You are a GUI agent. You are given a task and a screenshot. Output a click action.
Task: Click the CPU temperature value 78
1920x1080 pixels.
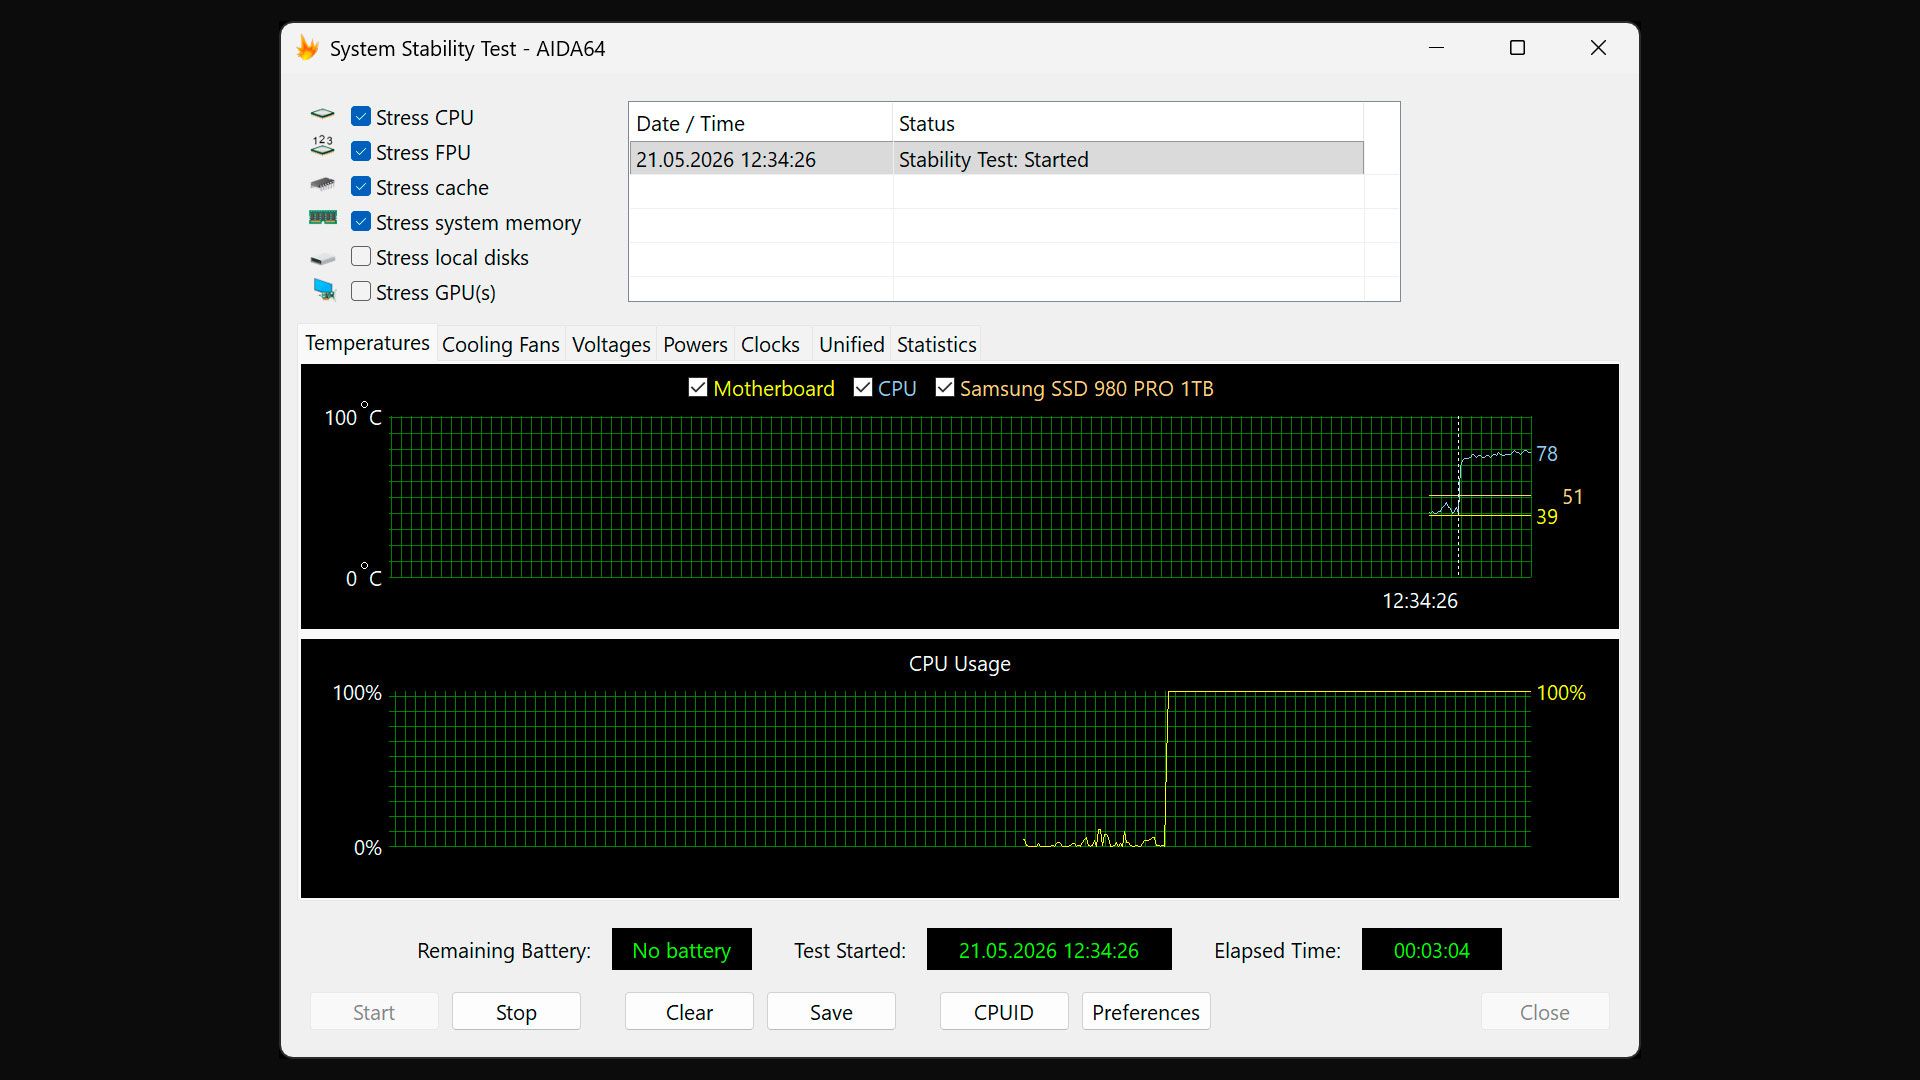1547,454
